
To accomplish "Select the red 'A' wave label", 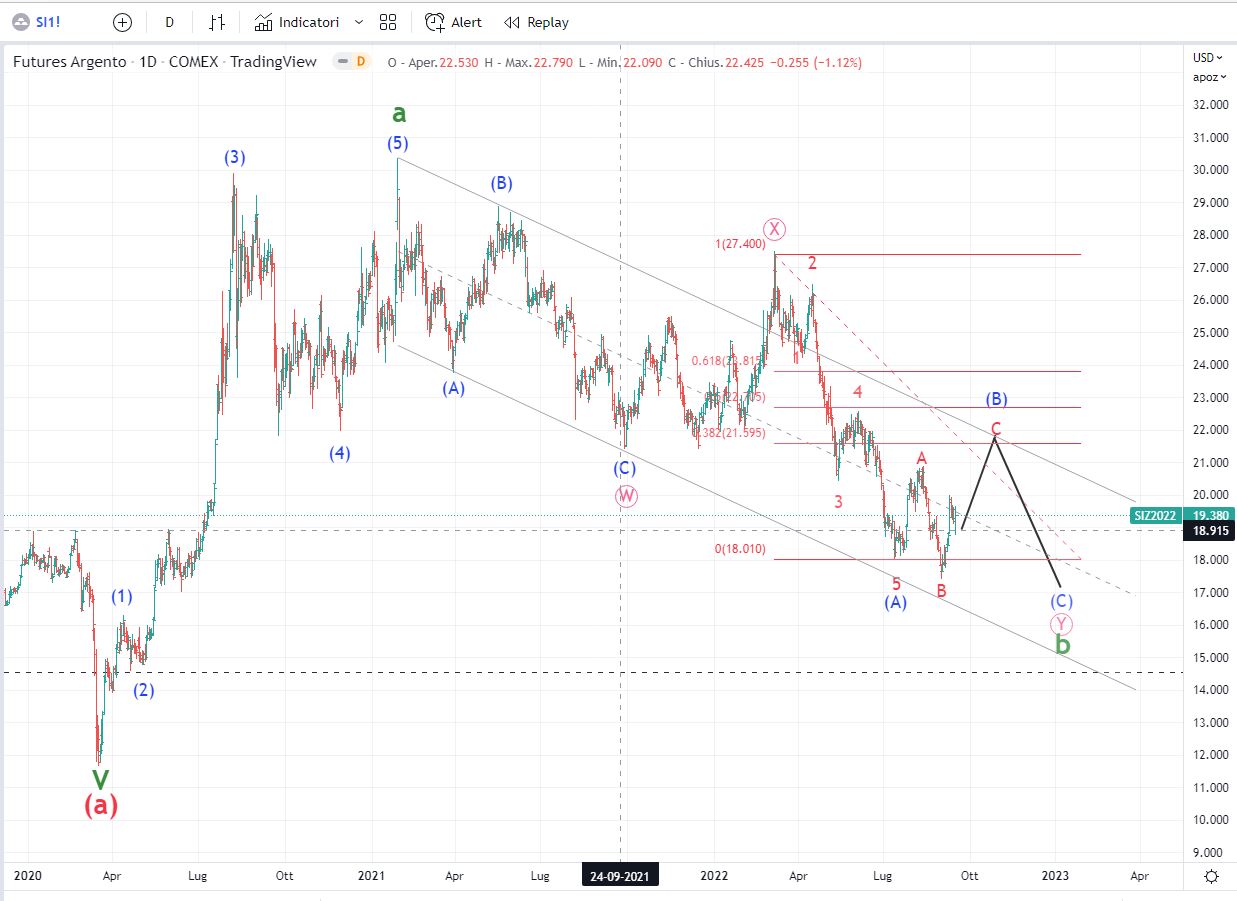I will click(922, 458).
